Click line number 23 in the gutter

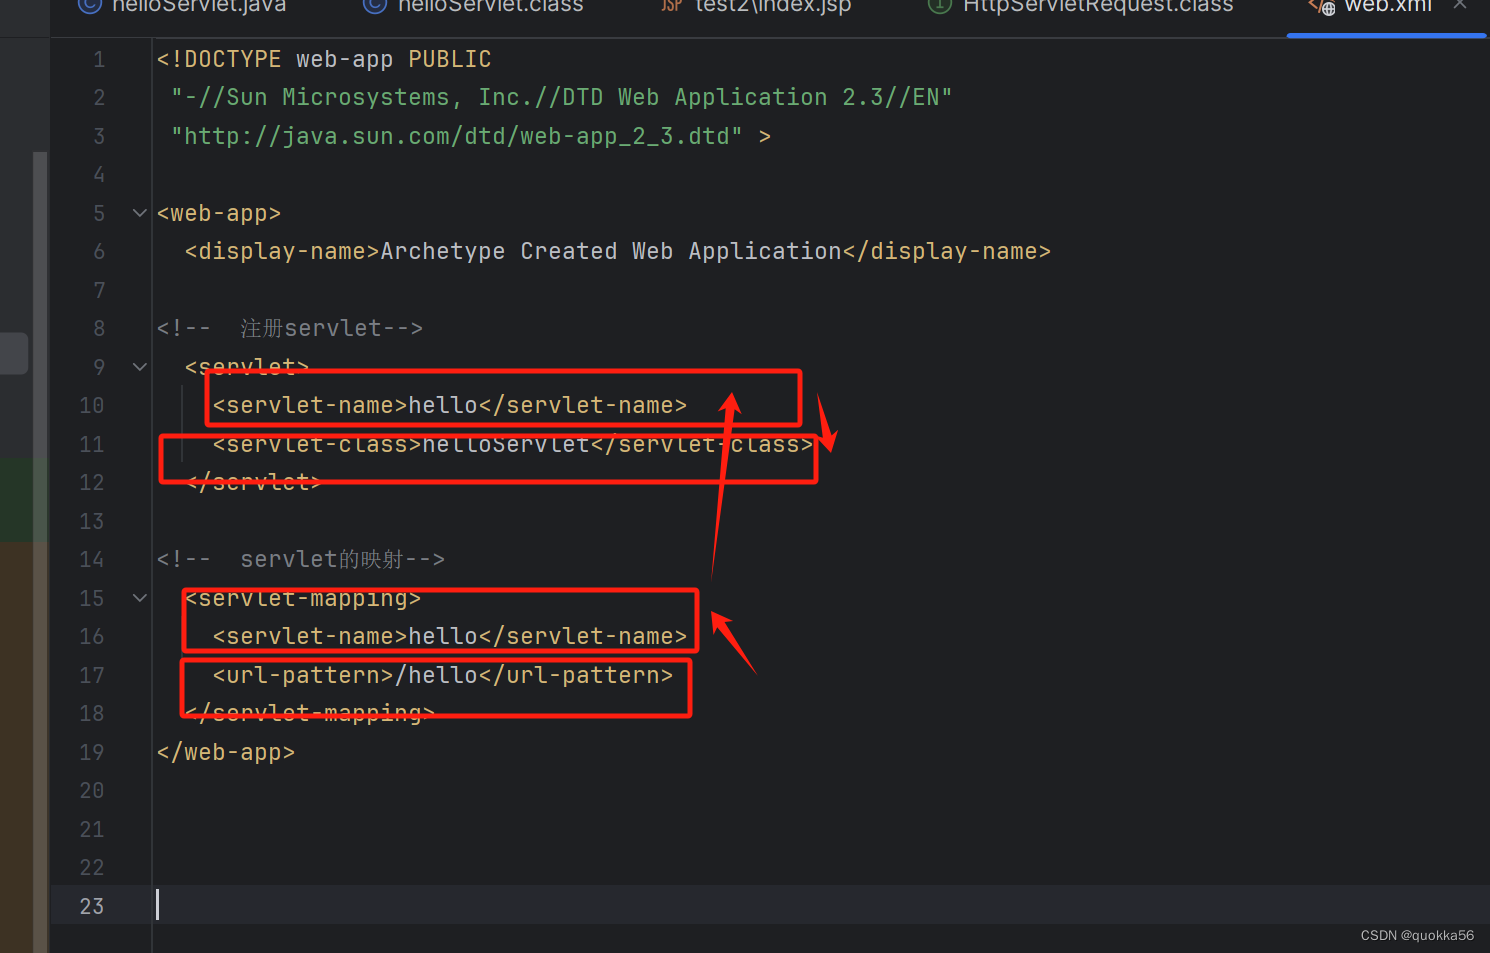(92, 906)
